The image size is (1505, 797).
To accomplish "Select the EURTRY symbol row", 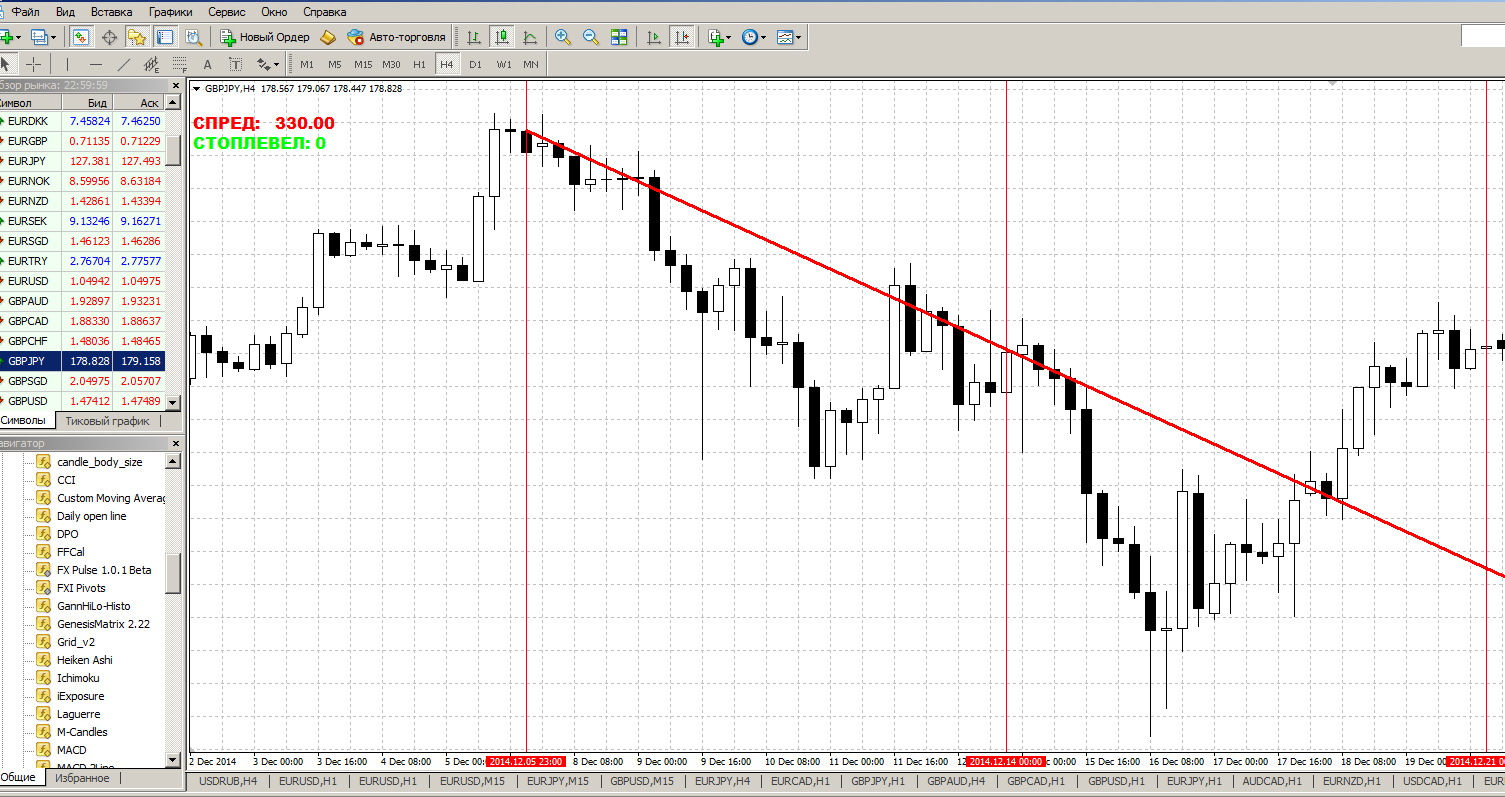I will point(82,261).
